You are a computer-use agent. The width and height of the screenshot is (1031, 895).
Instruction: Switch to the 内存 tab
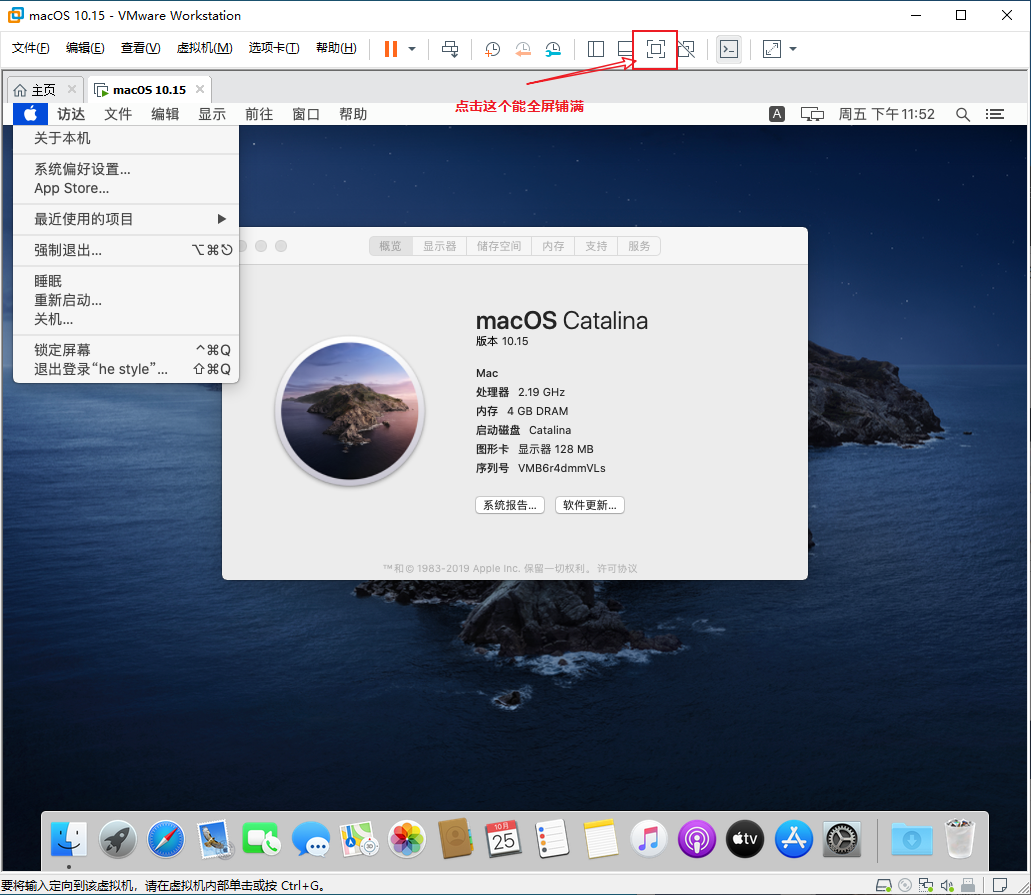(553, 246)
